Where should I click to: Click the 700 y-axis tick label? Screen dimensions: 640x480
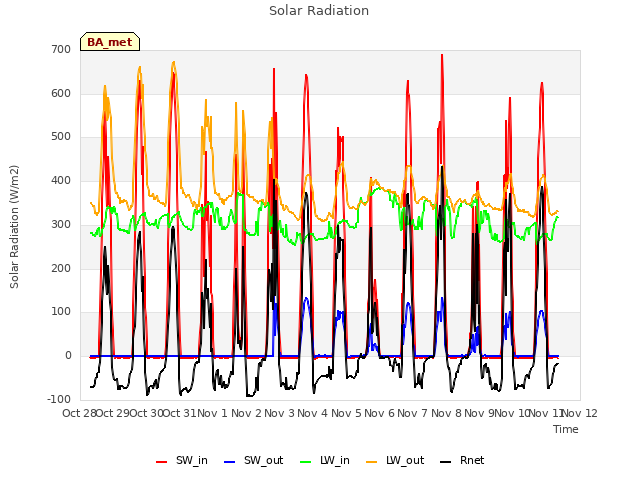coord(61,49)
